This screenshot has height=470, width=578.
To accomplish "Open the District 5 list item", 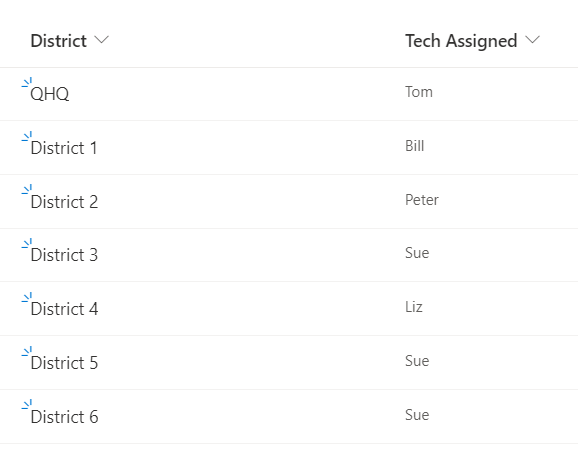I will coord(65,363).
